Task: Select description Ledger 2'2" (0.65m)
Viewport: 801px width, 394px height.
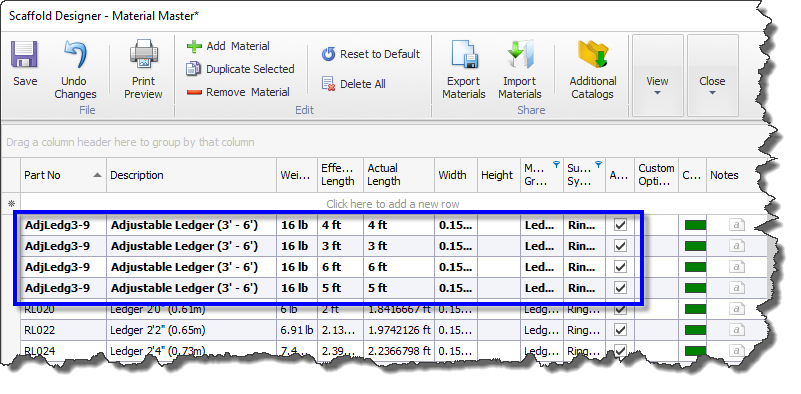Action: [x=192, y=330]
